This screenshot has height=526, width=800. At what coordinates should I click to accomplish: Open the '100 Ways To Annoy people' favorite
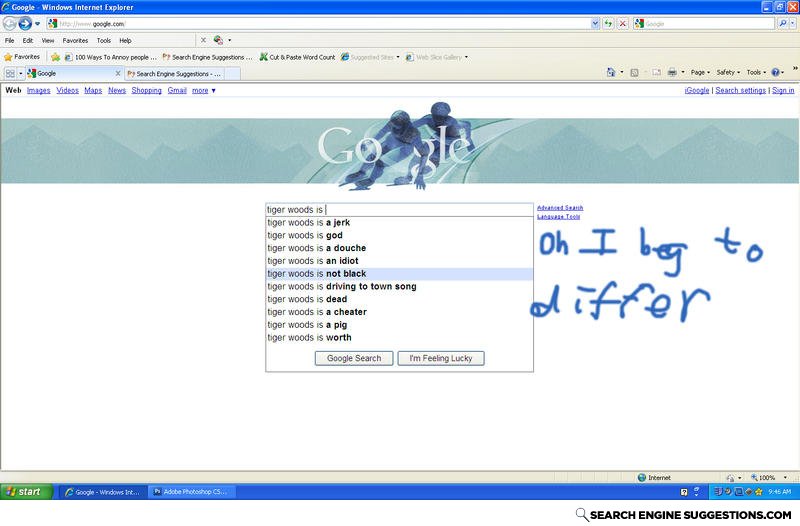tap(111, 57)
